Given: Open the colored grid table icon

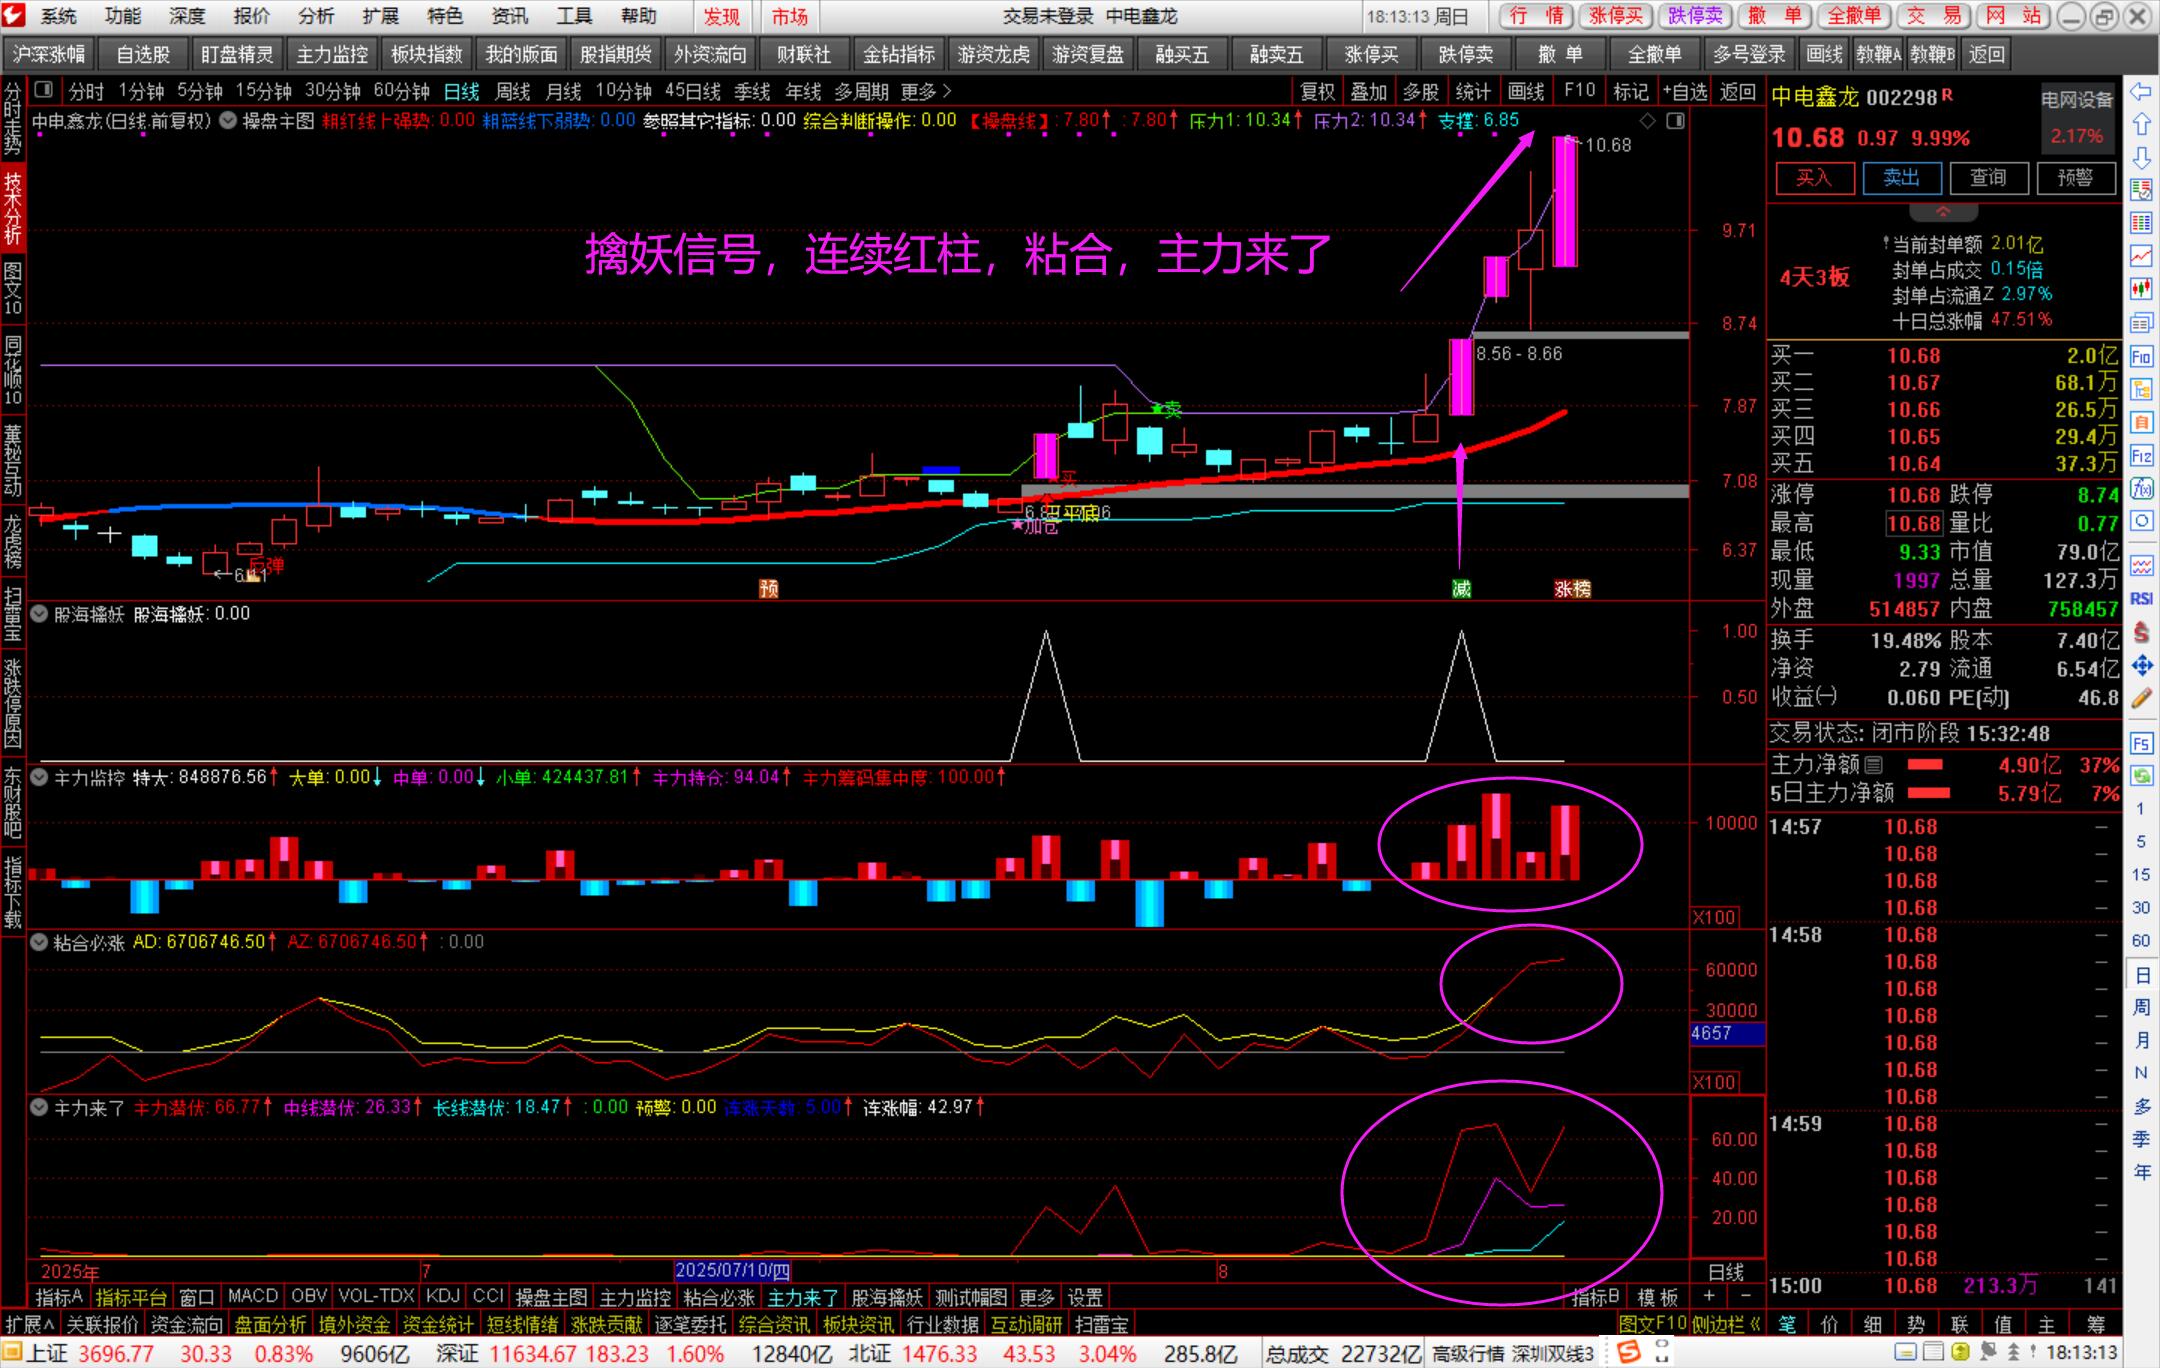Looking at the screenshot, I should point(2141,223).
